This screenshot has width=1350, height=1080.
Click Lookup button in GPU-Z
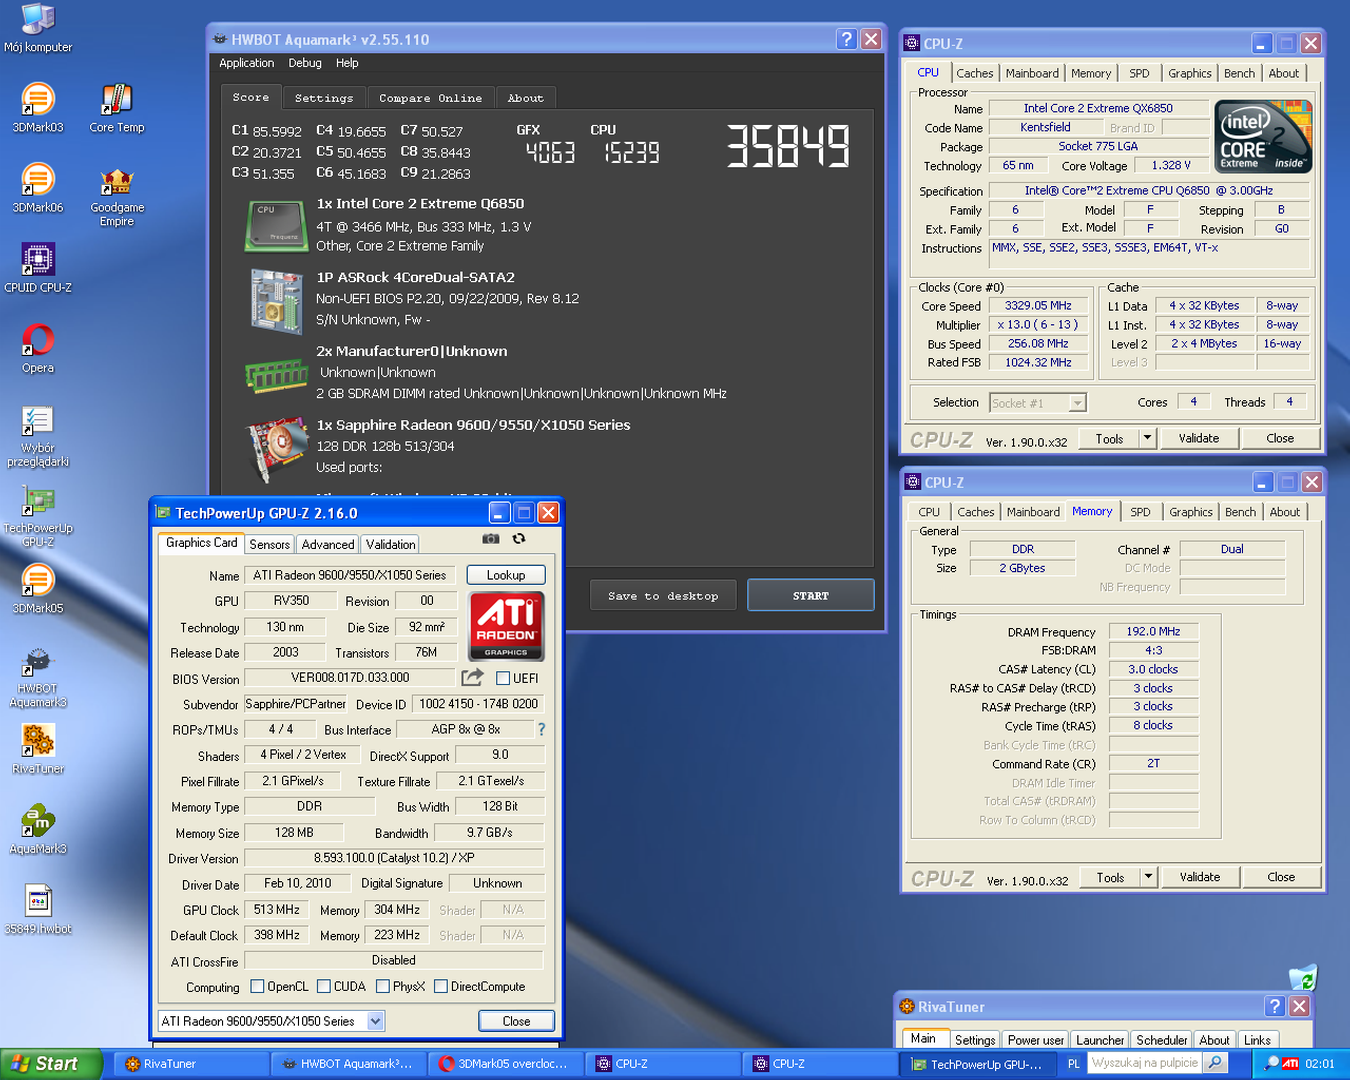(506, 575)
